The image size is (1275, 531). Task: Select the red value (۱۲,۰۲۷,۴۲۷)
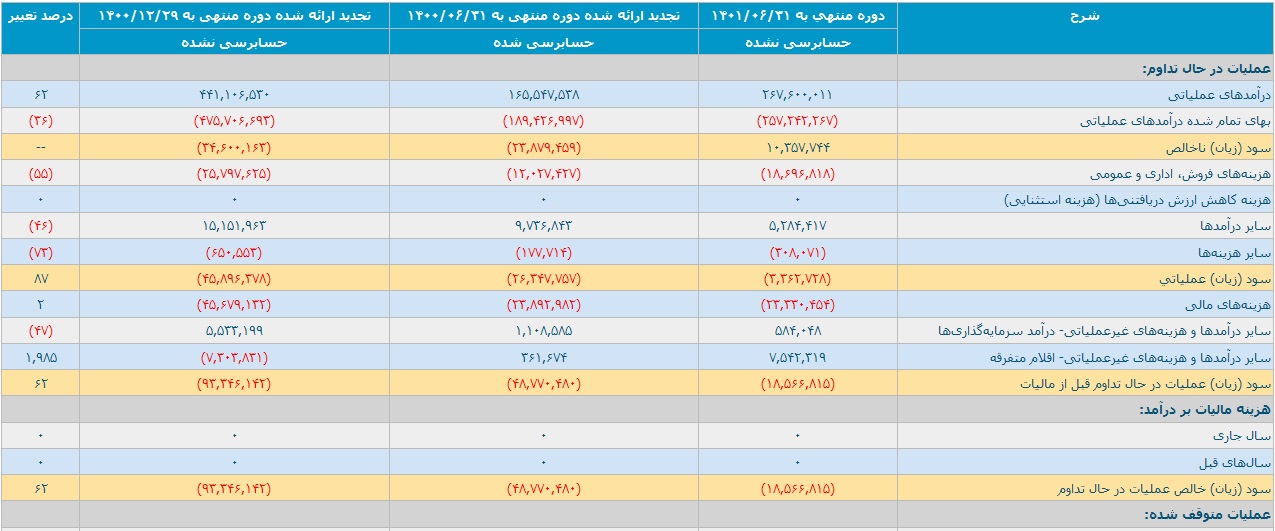544,174
